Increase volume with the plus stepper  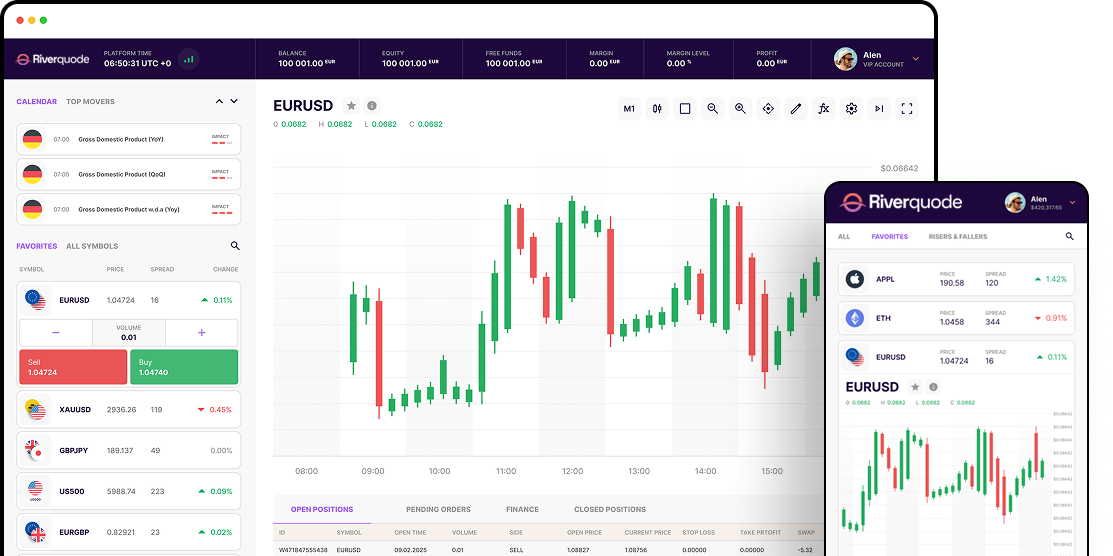201,333
